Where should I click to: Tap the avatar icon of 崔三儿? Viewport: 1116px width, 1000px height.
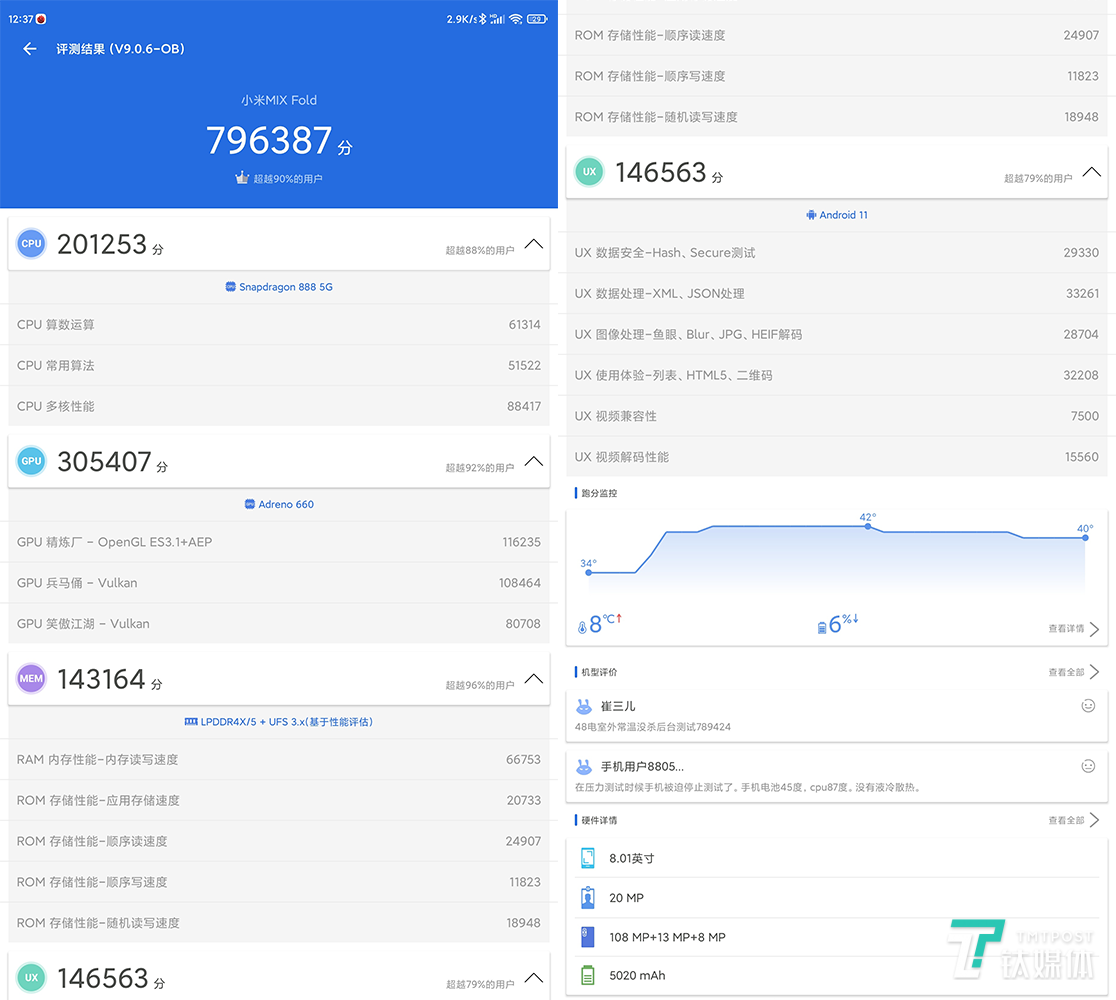[x=584, y=707]
